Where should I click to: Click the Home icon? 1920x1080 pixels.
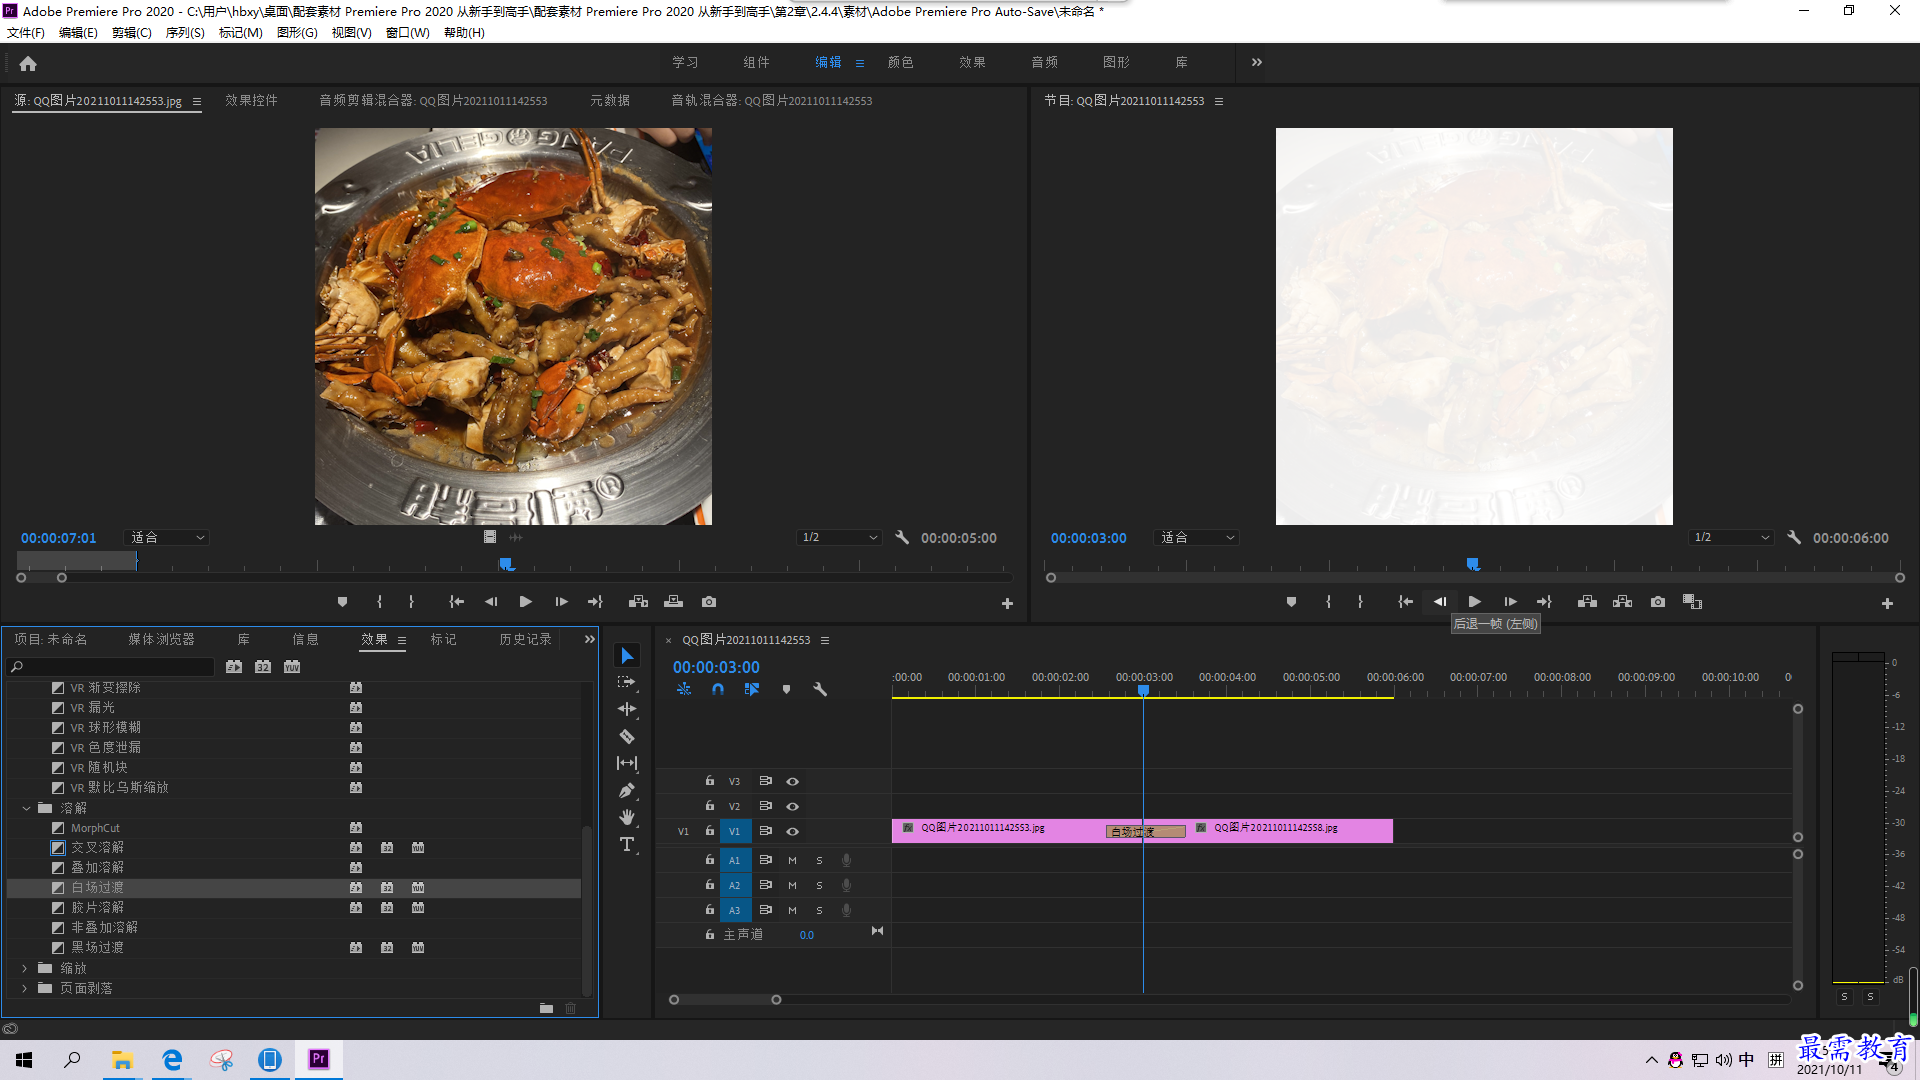point(28,63)
